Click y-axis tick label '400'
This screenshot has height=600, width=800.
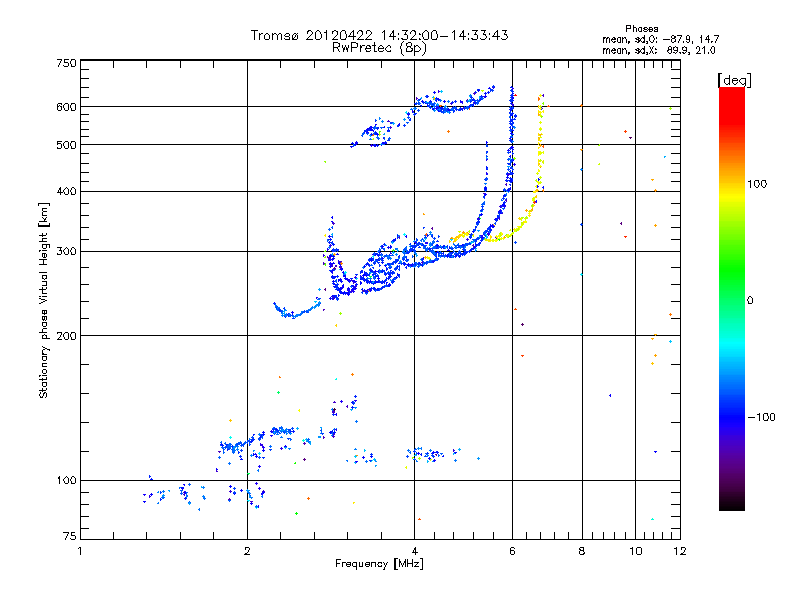66,191
